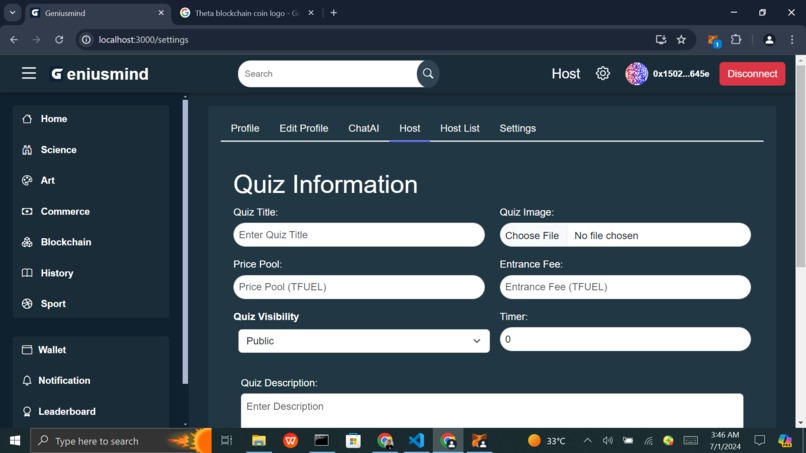
Task: Click the Host link in header
Action: tap(565, 74)
